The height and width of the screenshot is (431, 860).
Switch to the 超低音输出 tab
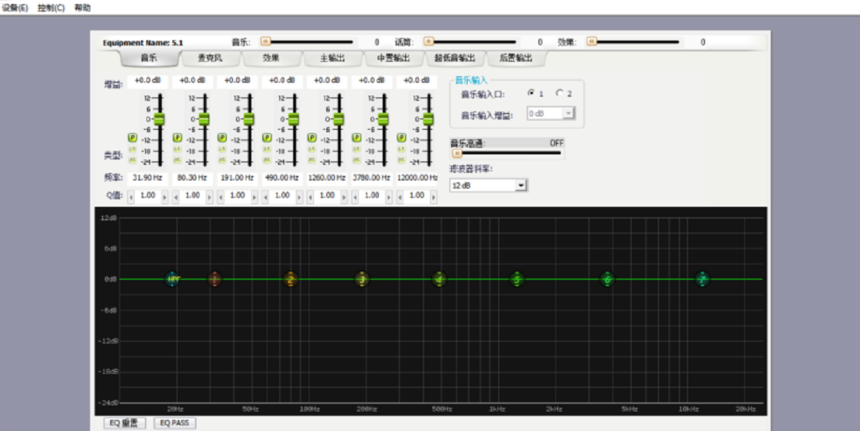pos(455,58)
